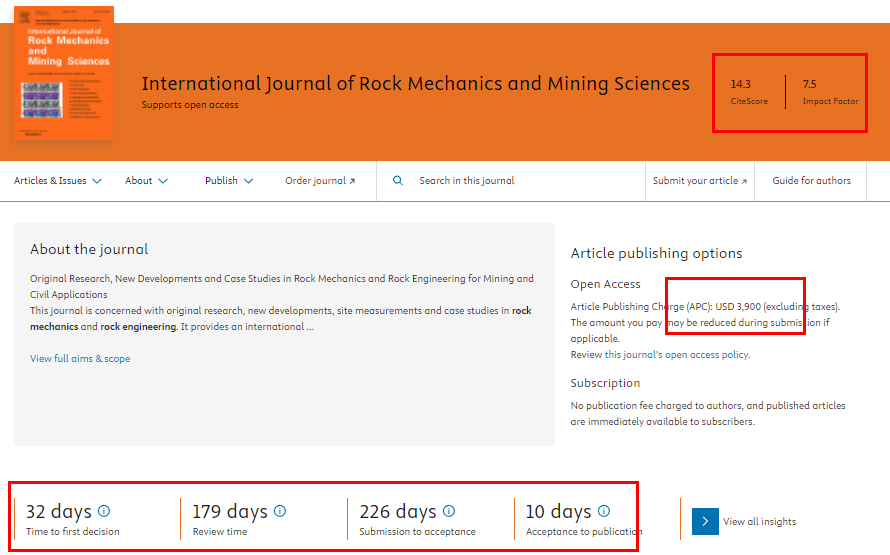Expand the About menu
This screenshot has width=890, height=555.
146,181
